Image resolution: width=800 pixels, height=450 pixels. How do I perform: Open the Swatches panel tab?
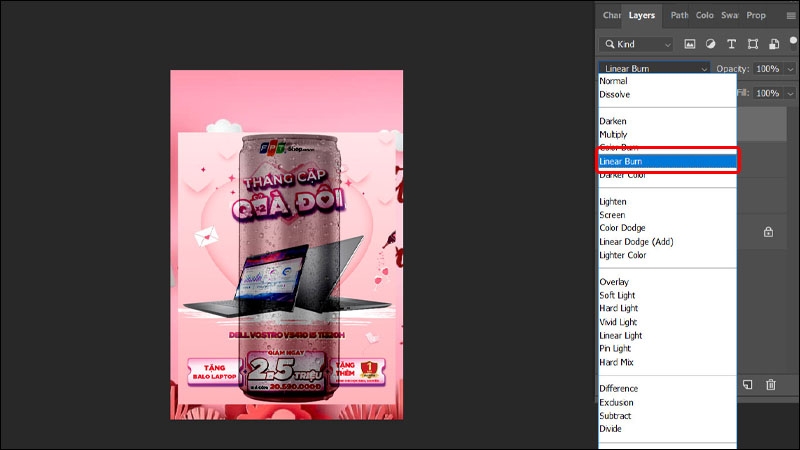pos(730,15)
